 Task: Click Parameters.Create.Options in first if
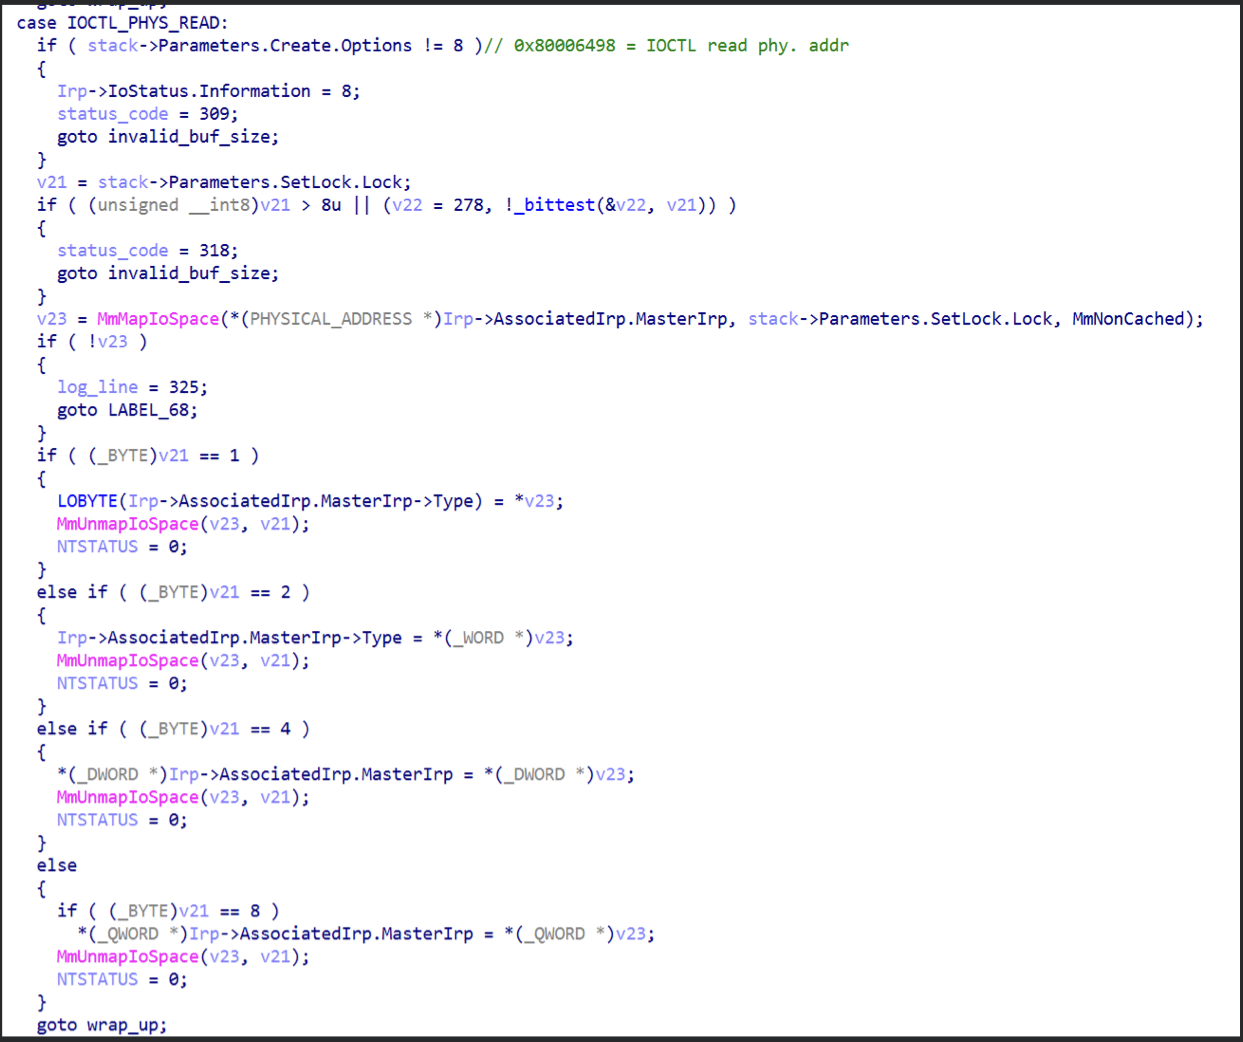[284, 45]
